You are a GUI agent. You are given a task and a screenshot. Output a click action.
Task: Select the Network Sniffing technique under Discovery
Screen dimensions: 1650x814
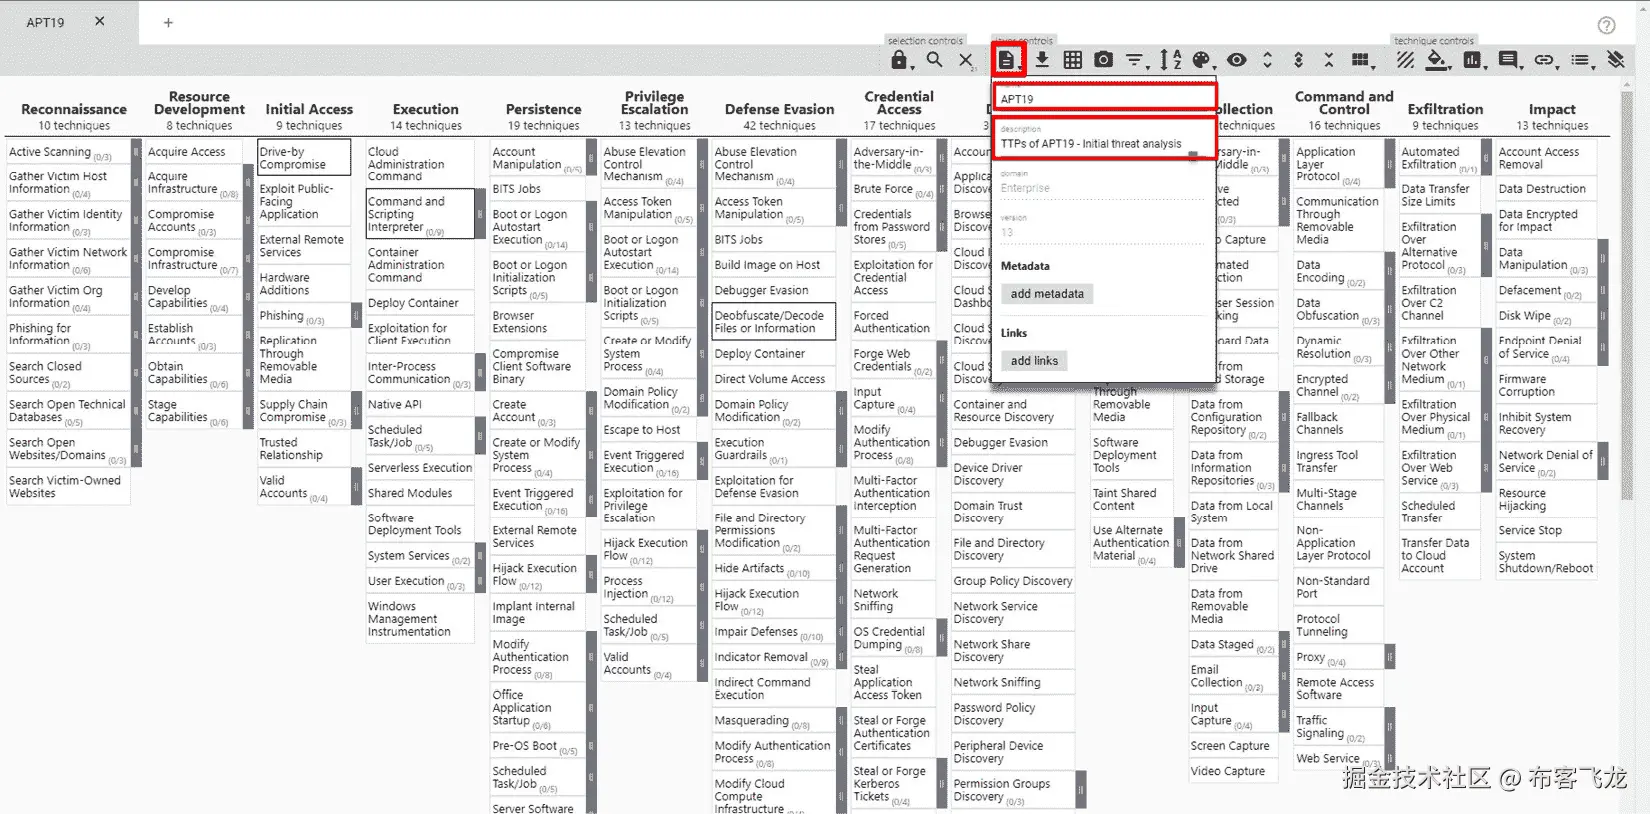1013,683
